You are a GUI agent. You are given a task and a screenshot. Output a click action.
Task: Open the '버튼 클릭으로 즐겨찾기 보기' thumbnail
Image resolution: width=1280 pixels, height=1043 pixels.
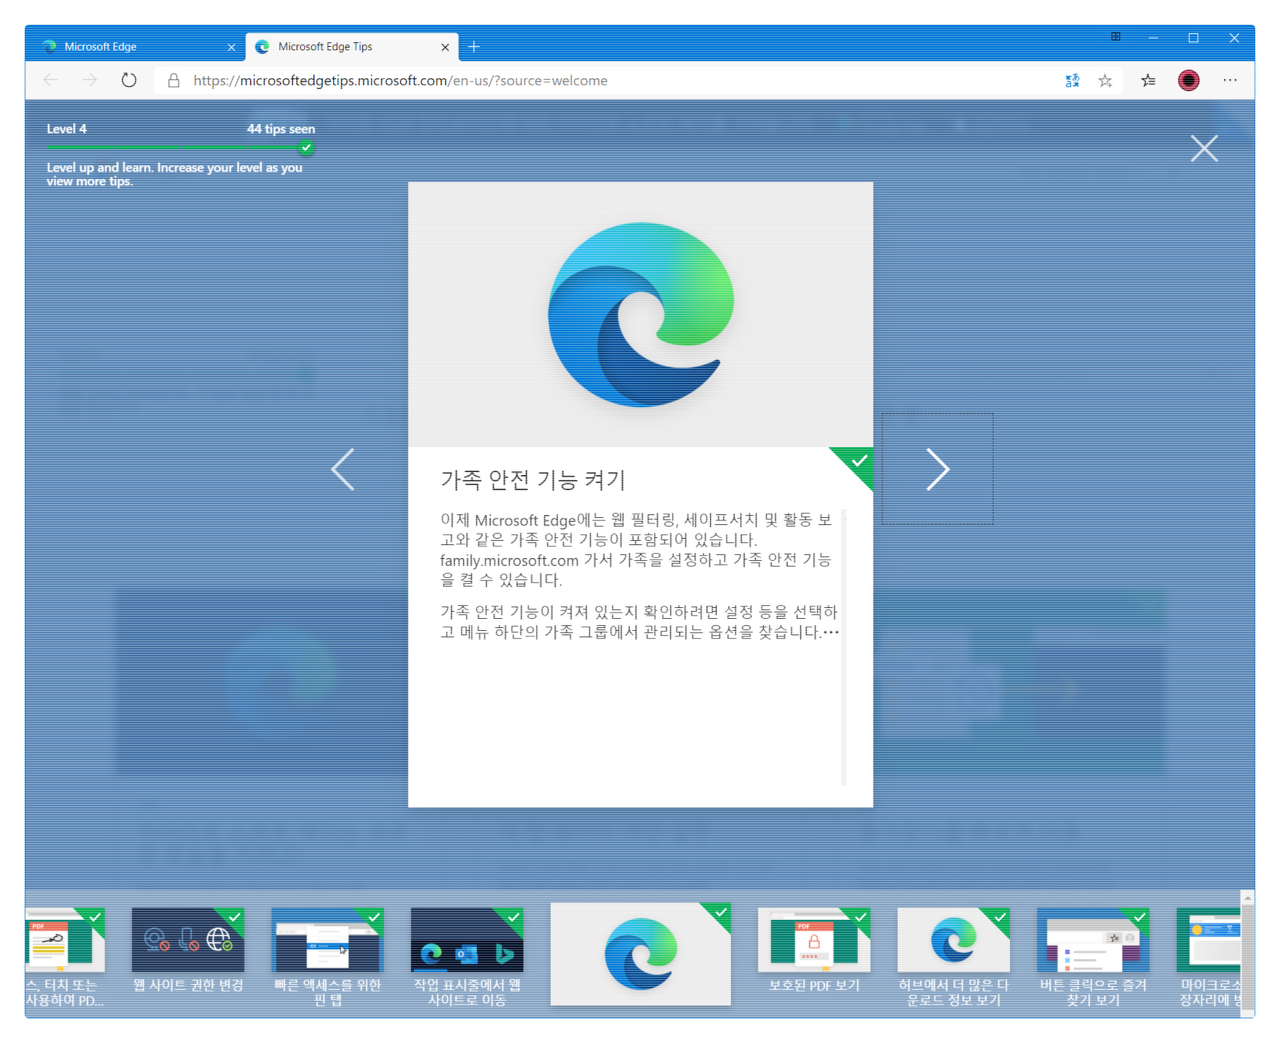[x=1093, y=940]
